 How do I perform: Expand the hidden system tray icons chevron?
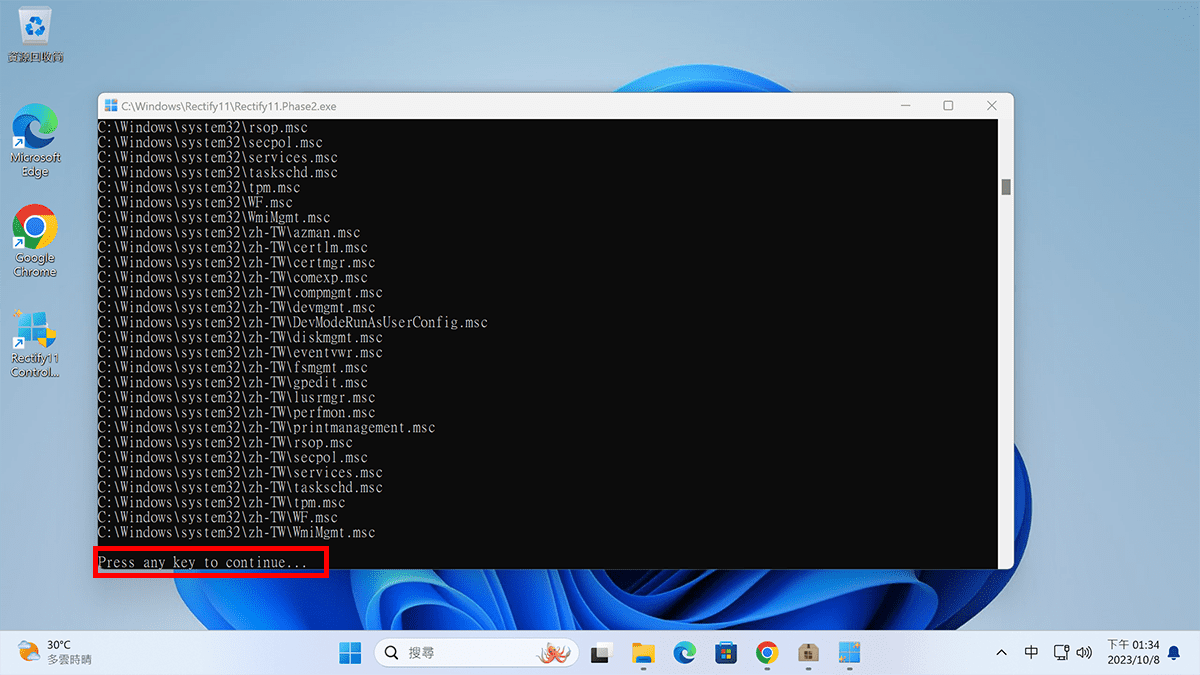click(x=1000, y=653)
